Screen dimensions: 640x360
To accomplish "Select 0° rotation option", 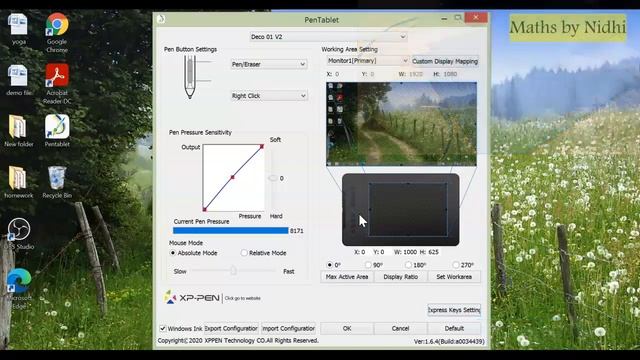I will click(329, 265).
